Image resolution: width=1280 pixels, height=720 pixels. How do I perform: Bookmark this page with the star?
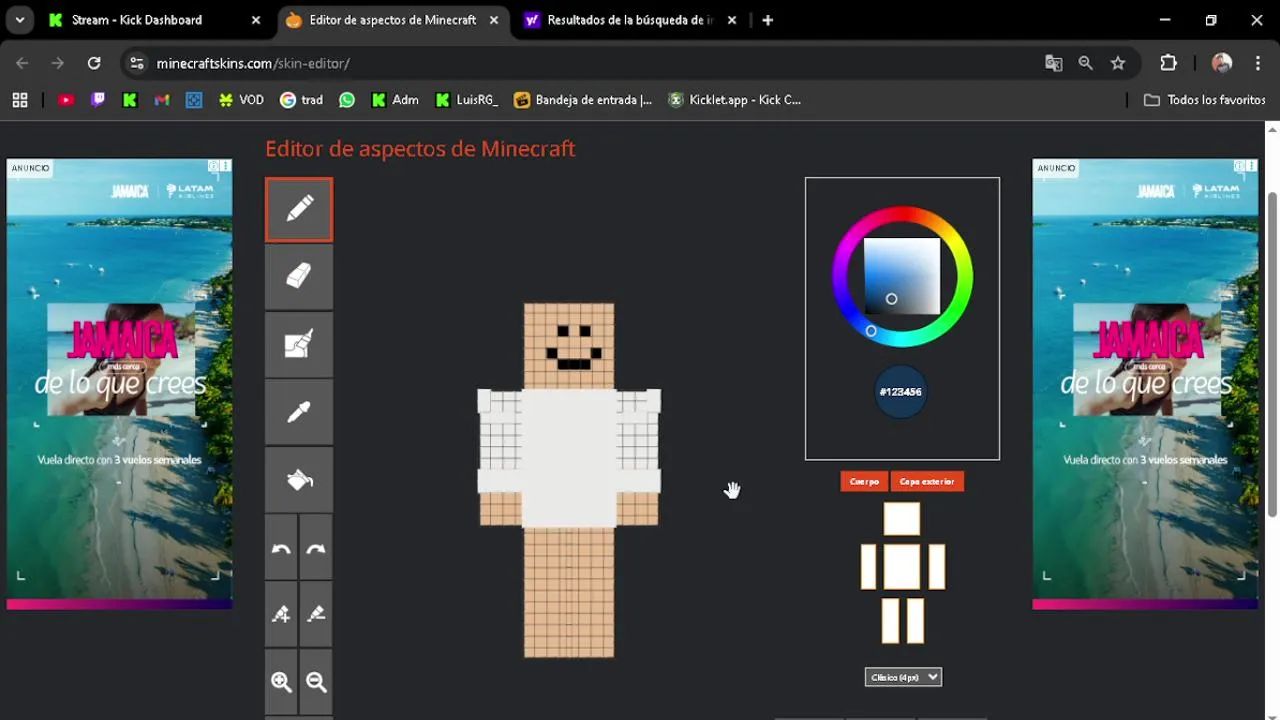(x=1118, y=63)
